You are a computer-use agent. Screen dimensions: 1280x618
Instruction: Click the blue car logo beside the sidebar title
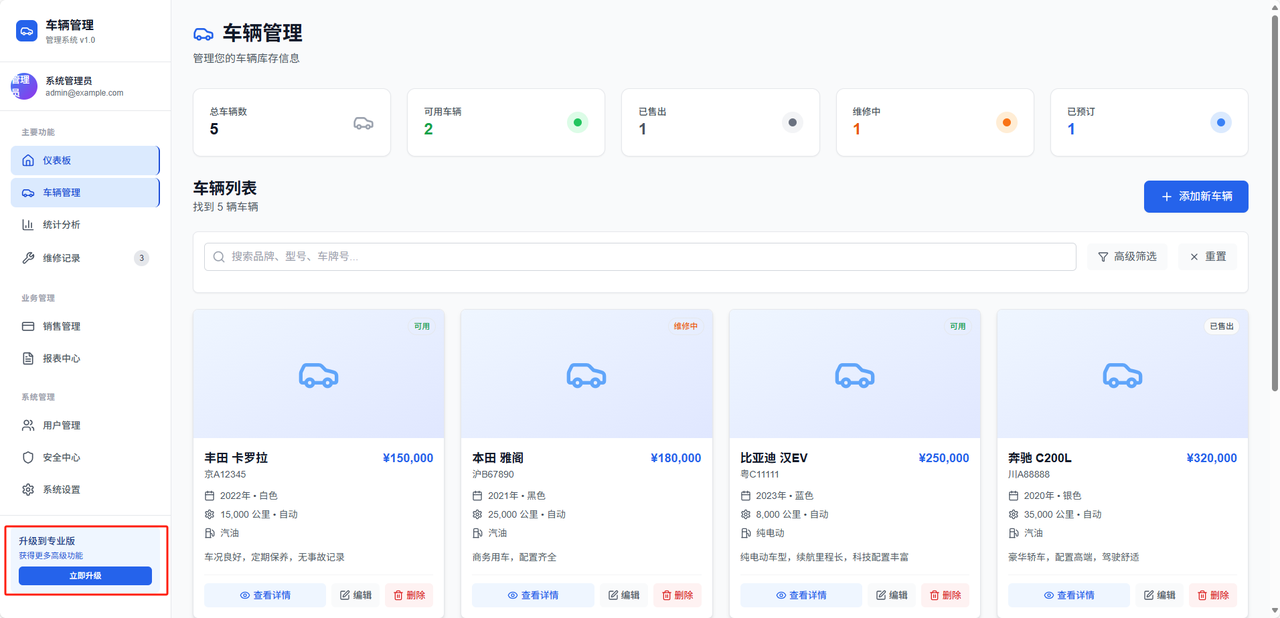[27, 31]
